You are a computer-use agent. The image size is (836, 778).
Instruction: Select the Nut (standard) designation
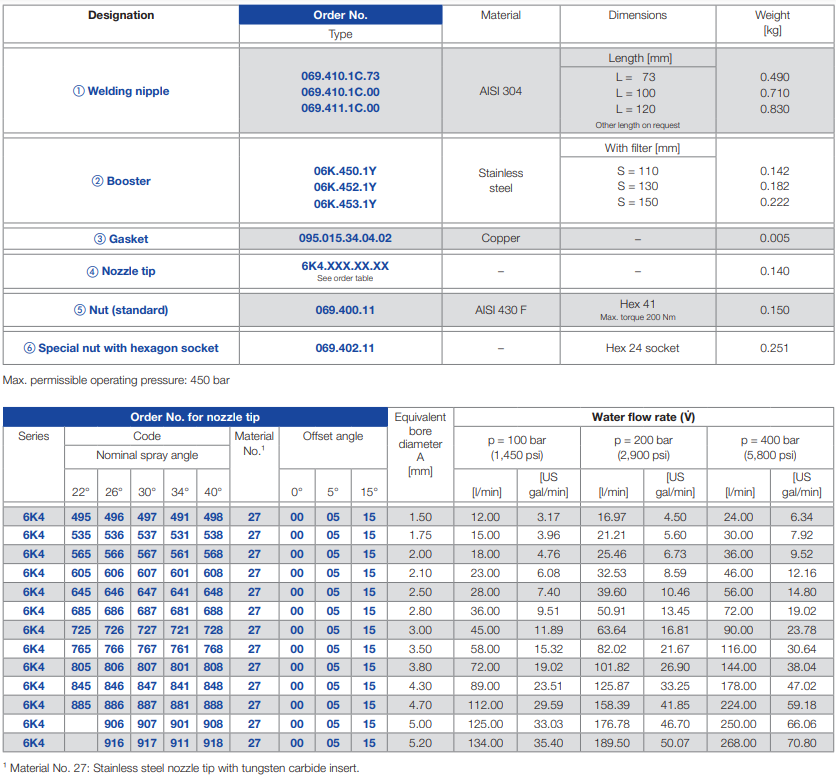point(121,310)
